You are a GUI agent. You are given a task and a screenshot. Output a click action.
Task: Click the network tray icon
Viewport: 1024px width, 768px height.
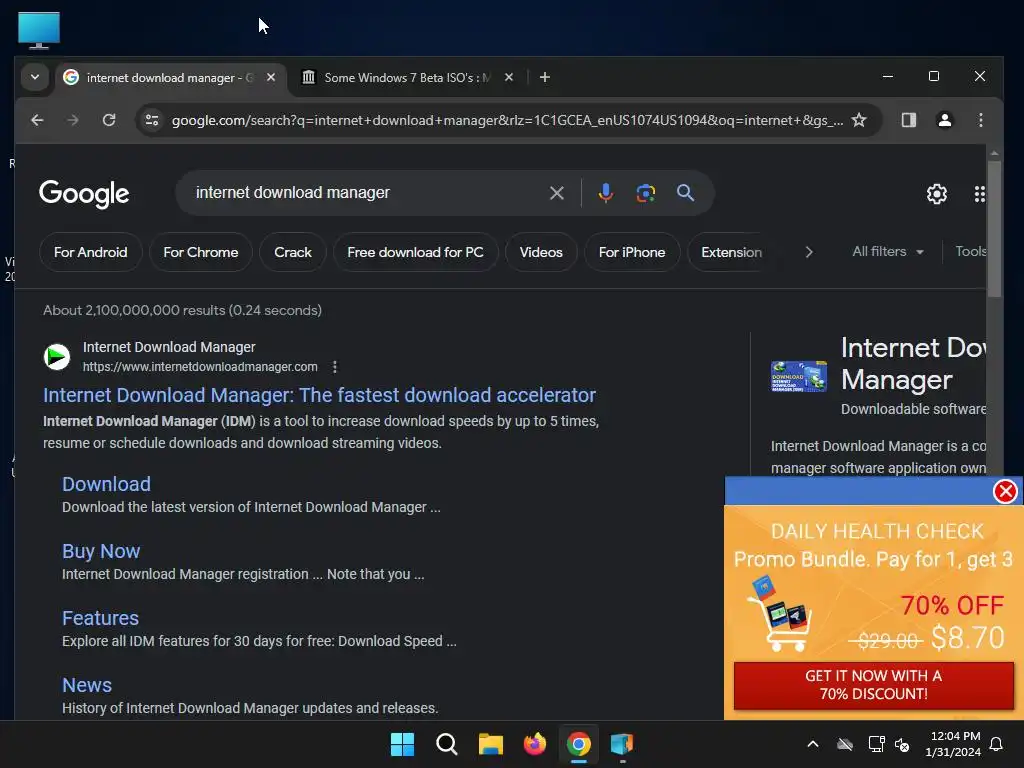(876, 744)
